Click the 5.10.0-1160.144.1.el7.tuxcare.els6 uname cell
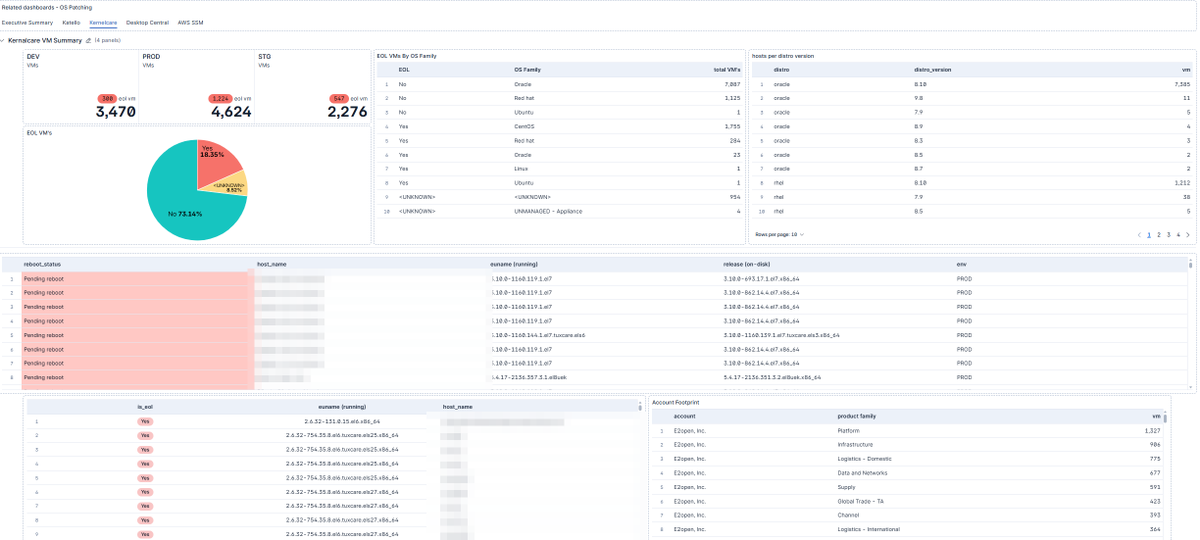1200x540 pixels. click(538, 335)
